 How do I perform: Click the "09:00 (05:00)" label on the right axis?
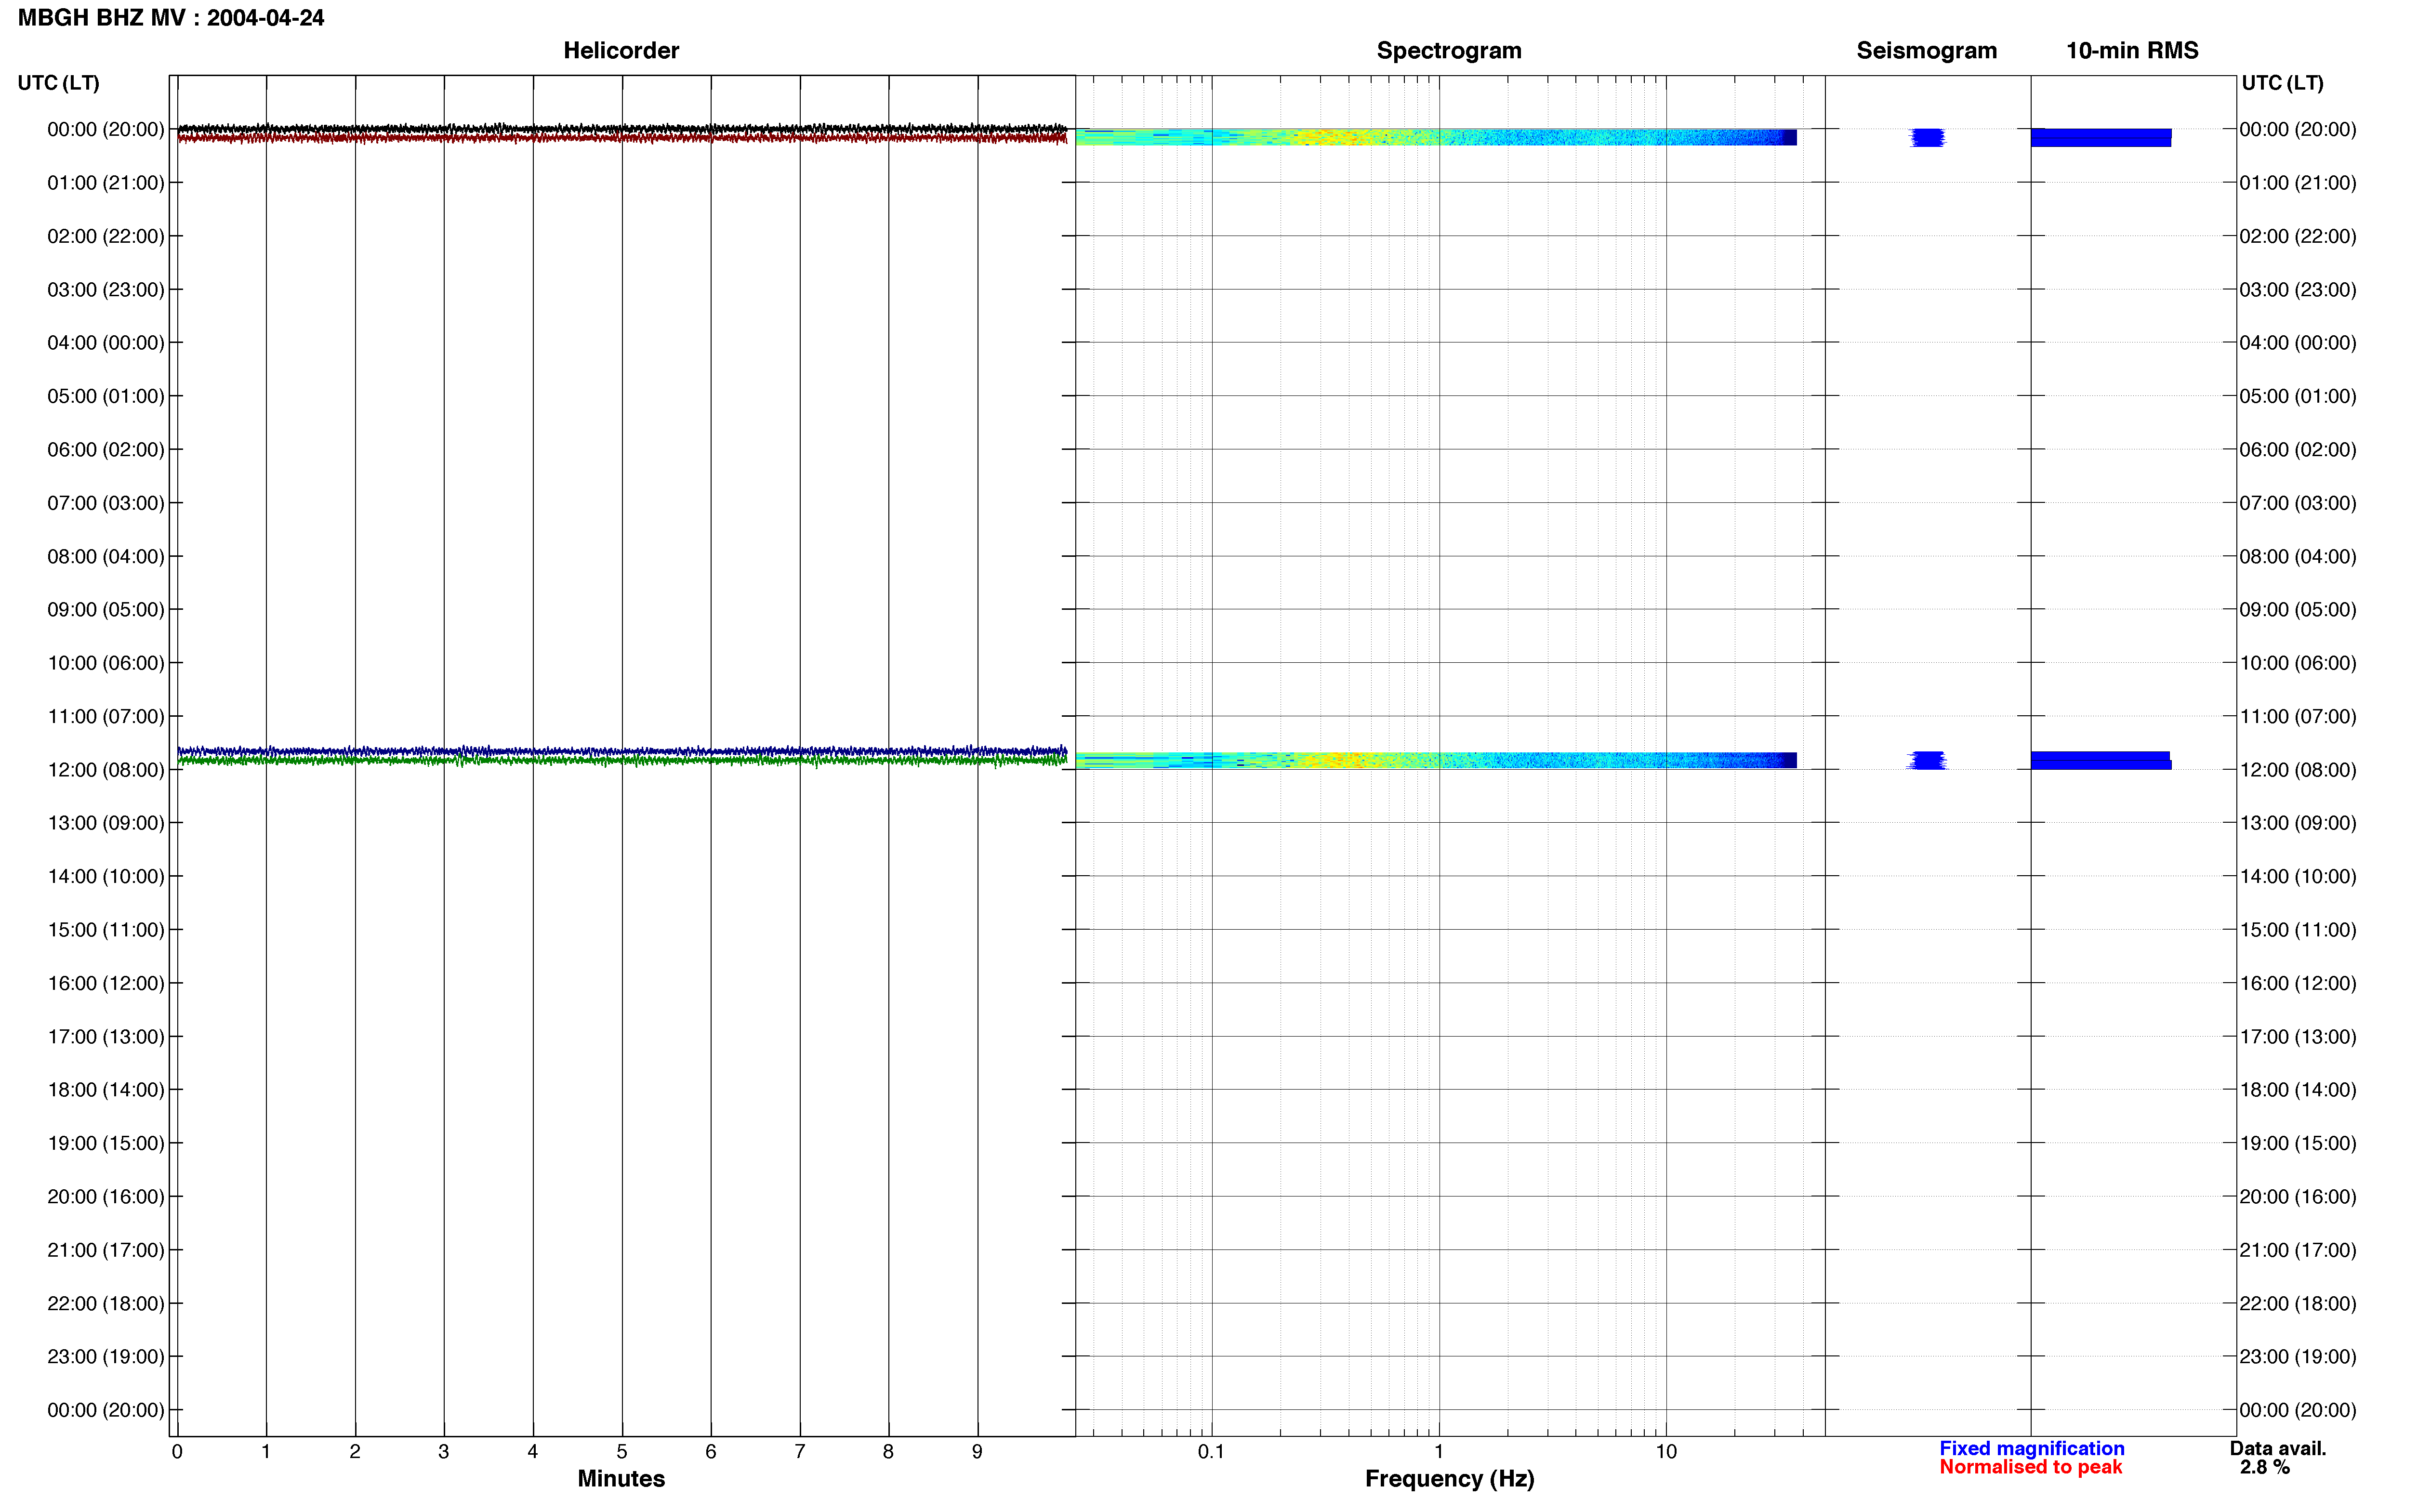tap(2298, 610)
